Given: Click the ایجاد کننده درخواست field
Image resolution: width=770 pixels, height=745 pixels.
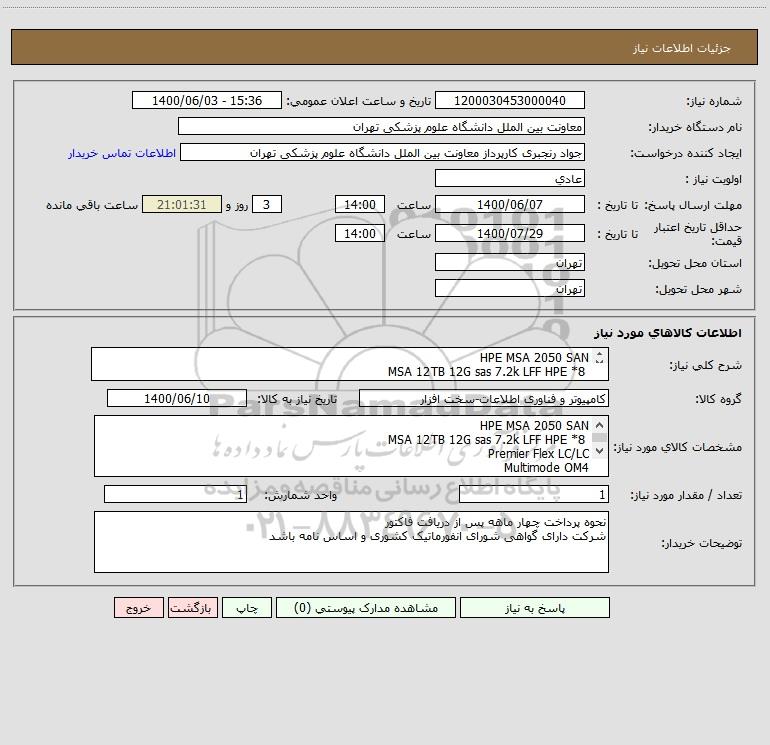Looking at the screenshot, I should [383, 152].
